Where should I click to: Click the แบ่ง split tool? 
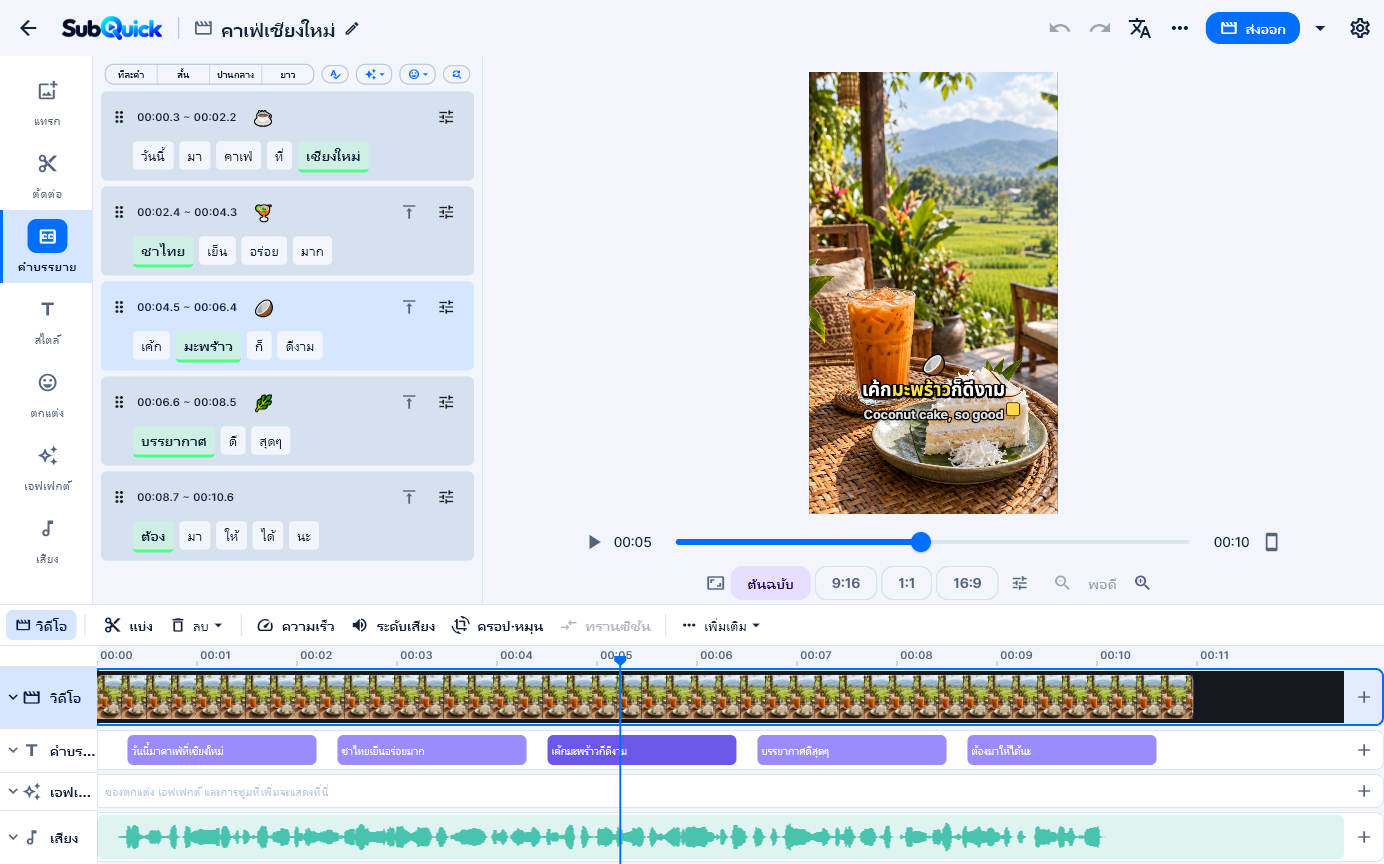[128, 626]
